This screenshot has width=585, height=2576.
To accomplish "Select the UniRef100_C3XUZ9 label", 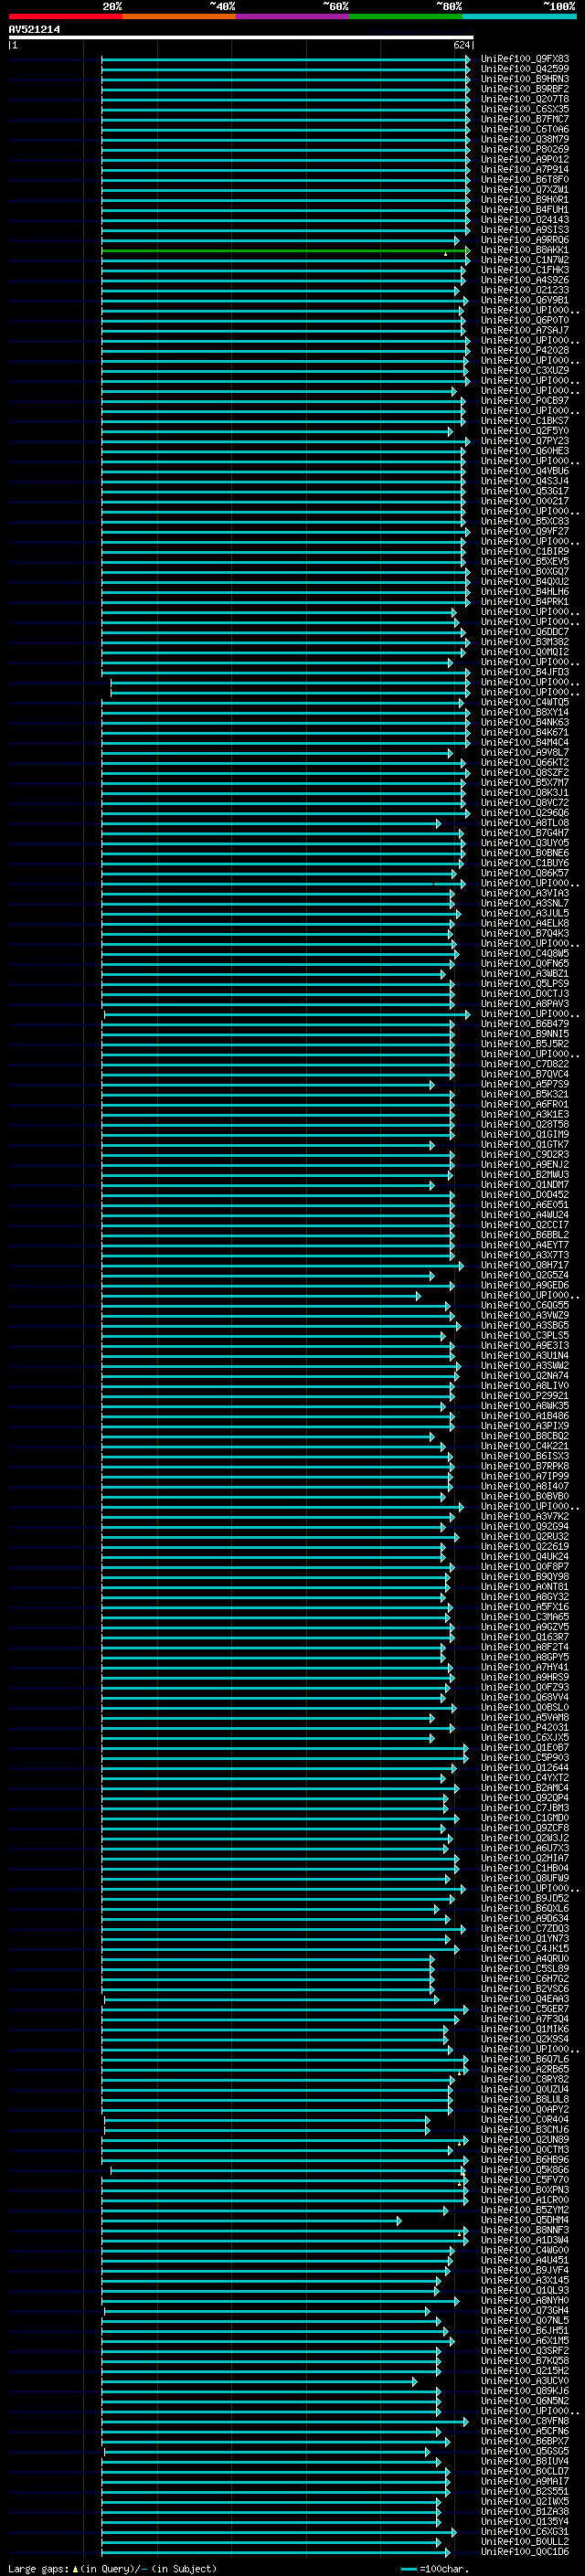I will tap(524, 370).
